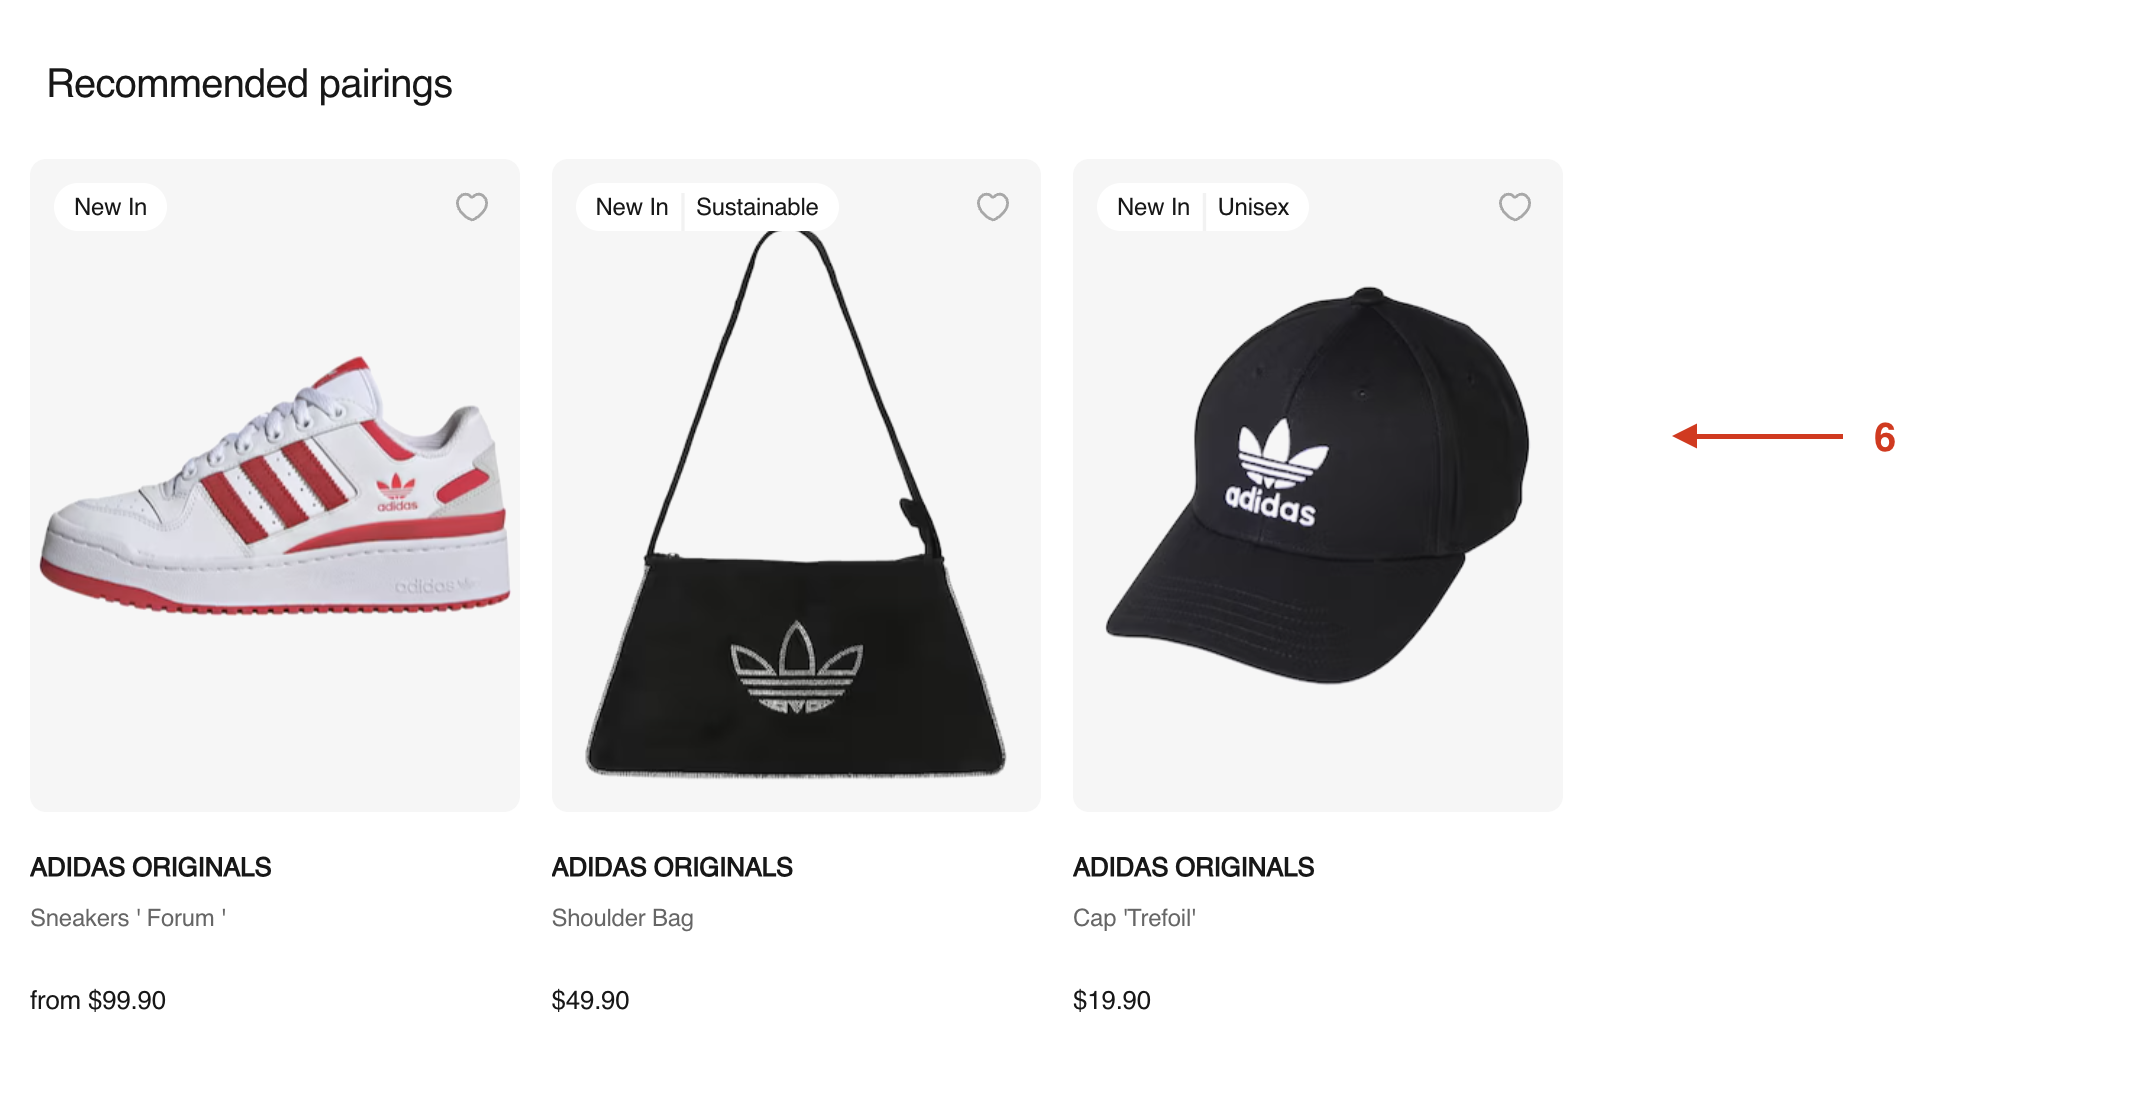This screenshot has width=2136, height=1100.
Task: Favorite the Trefoil cap with heart icon
Action: [x=1515, y=207]
